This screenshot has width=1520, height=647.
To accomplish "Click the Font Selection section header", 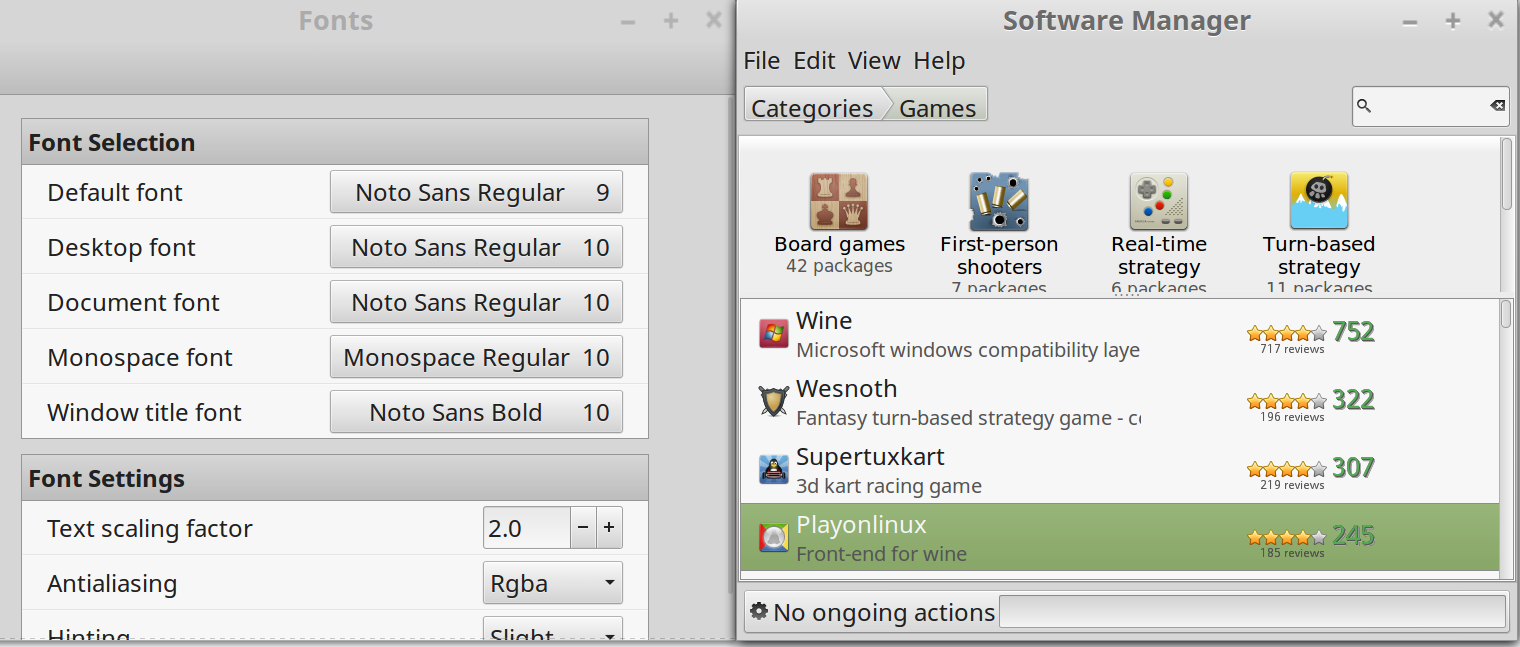I will [x=335, y=142].
